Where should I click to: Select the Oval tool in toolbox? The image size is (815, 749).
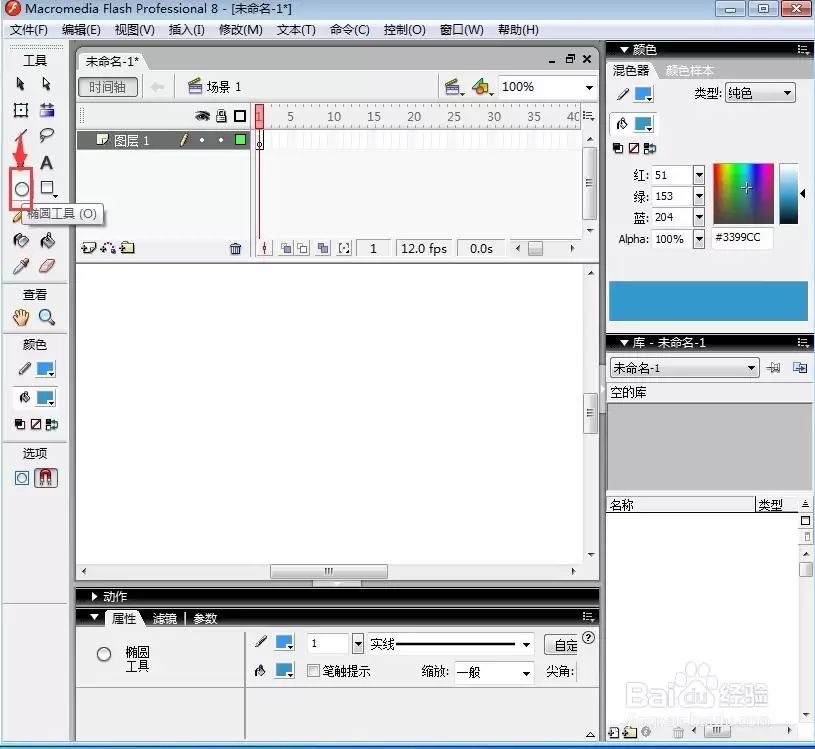(21, 189)
